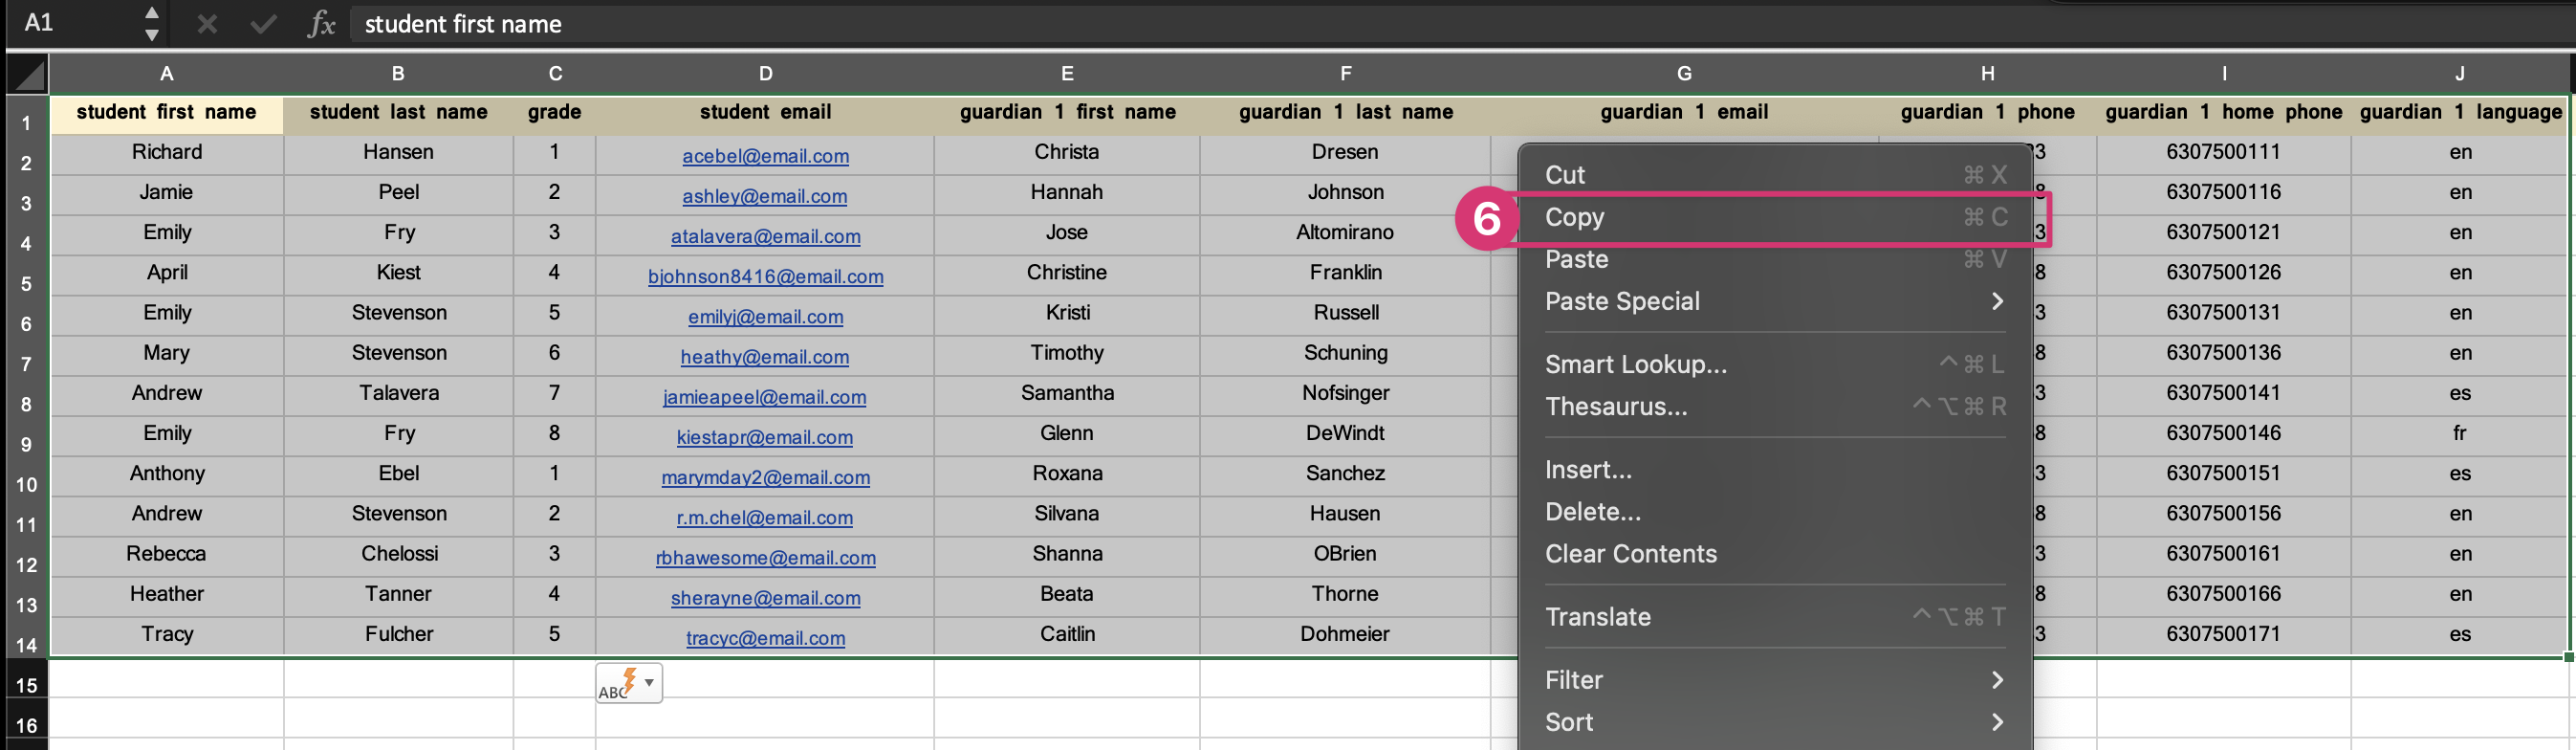
Task: Click the Name Box stepper arrows
Action: coord(151,24)
